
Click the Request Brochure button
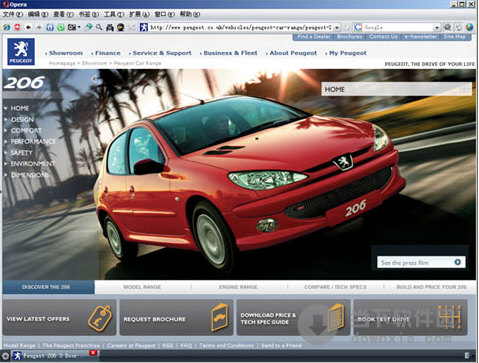click(x=176, y=318)
